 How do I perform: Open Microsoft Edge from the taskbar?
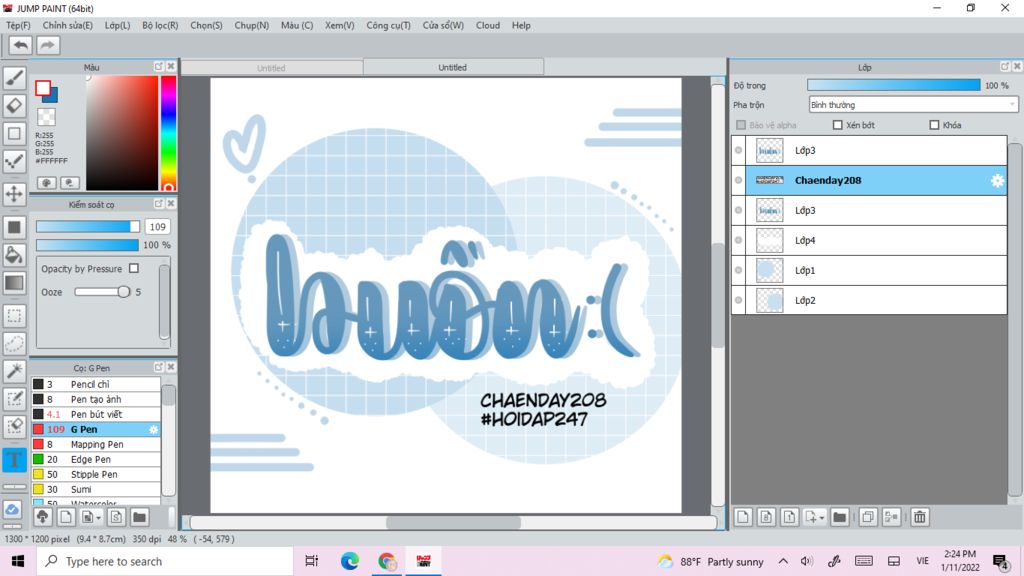[350, 561]
